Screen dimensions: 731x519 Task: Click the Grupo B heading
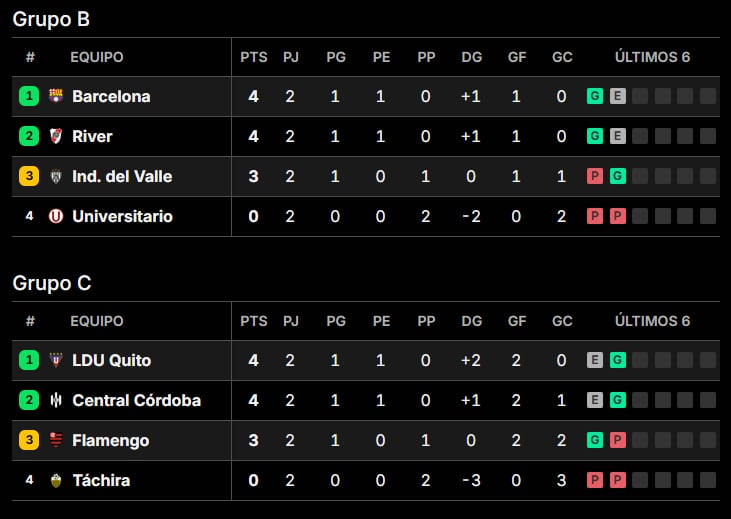pos(51,19)
